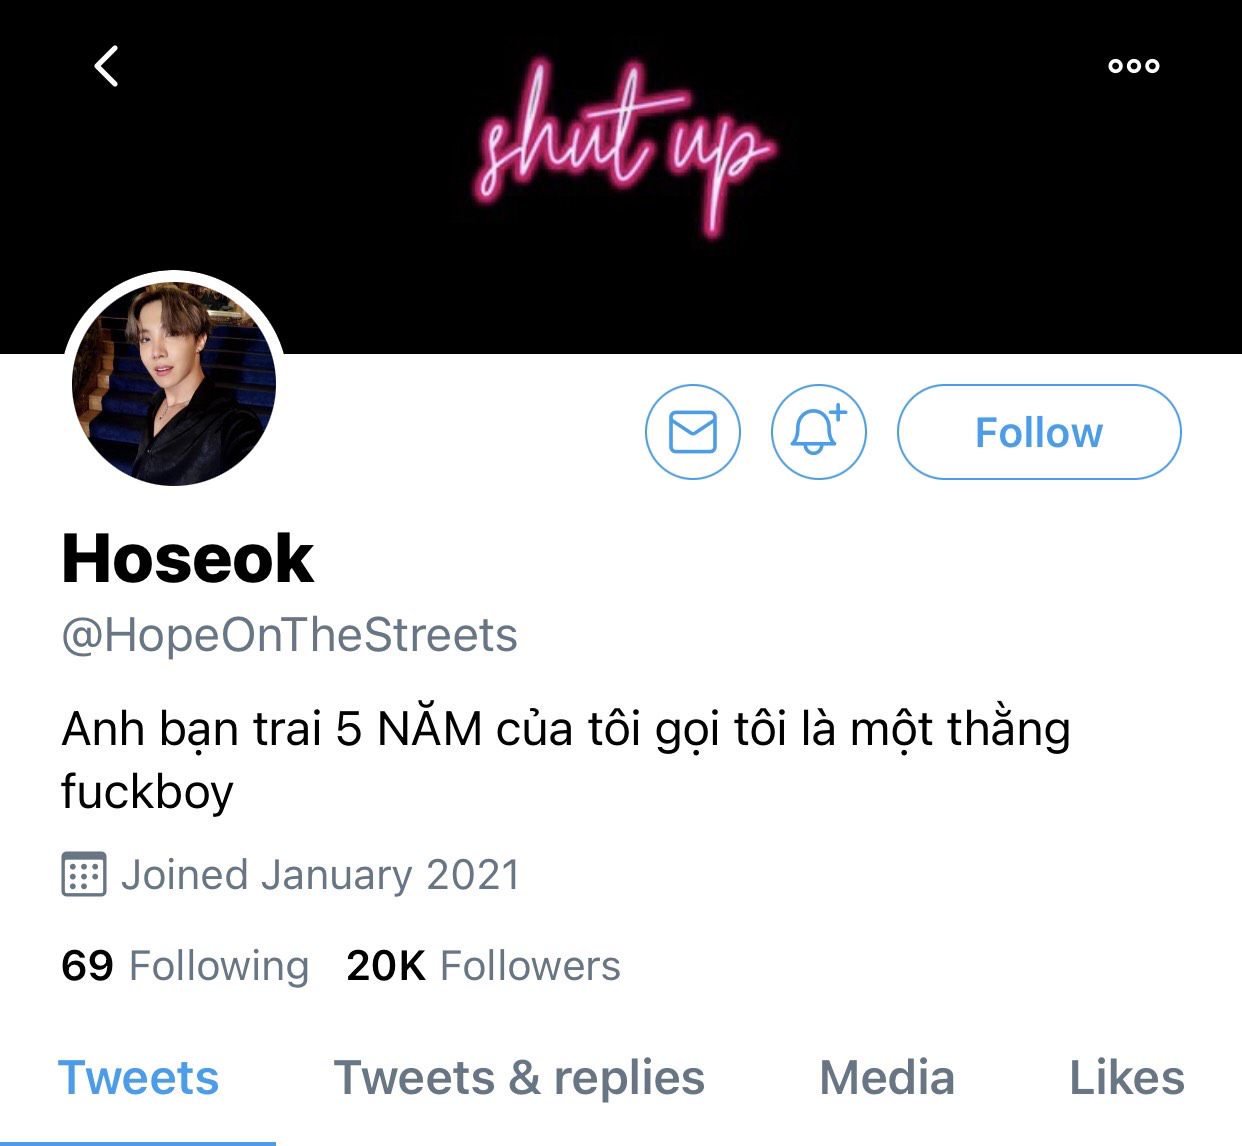1242x1146 pixels.
Task: Click the word "fuckboy" in the bio
Action: [x=147, y=791]
